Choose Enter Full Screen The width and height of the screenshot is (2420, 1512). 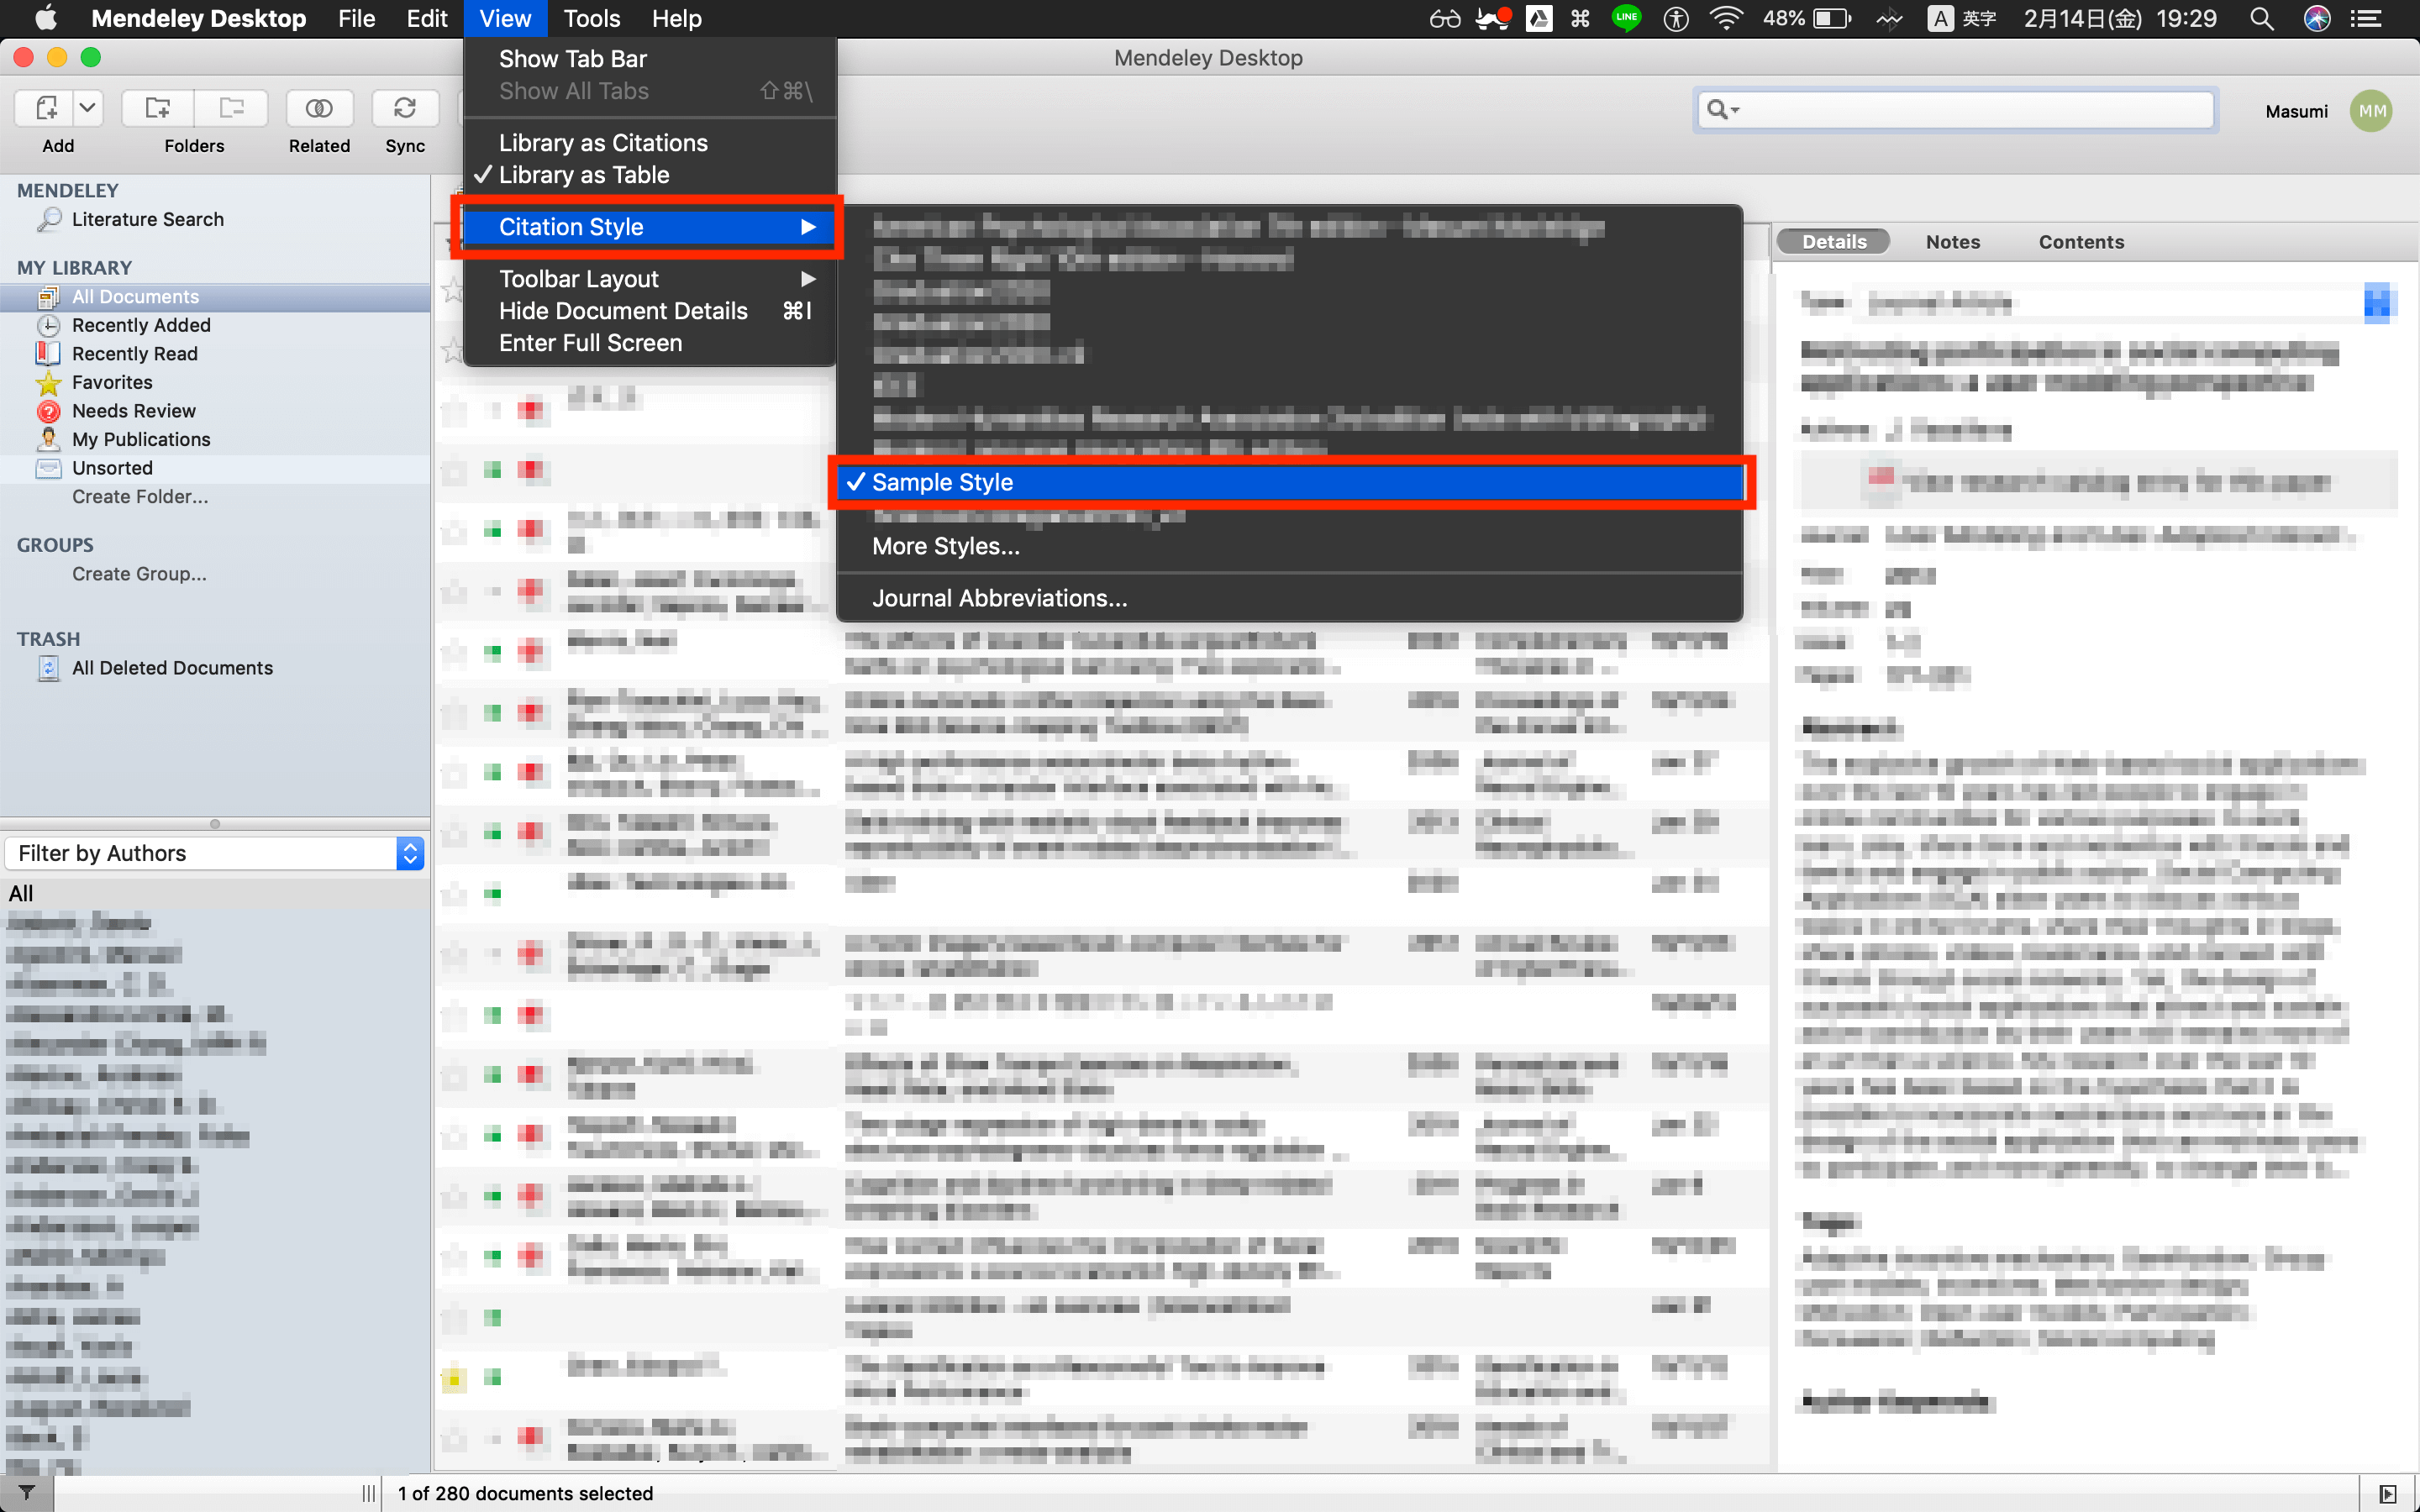tap(650, 343)
